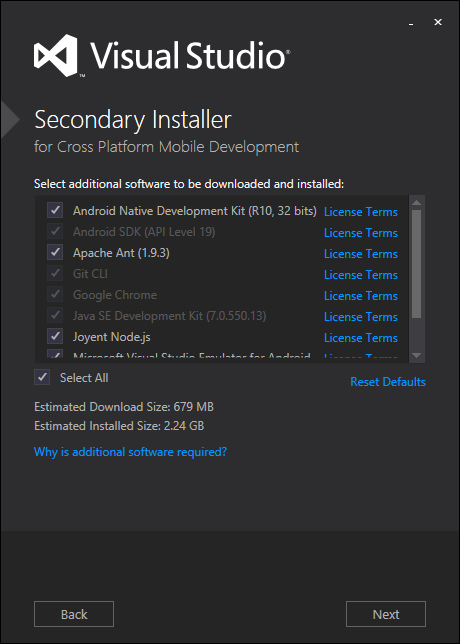This screenshot has height=644, width=460.
Task: Open License Terms for Git CLI
Action: point(361,275)
